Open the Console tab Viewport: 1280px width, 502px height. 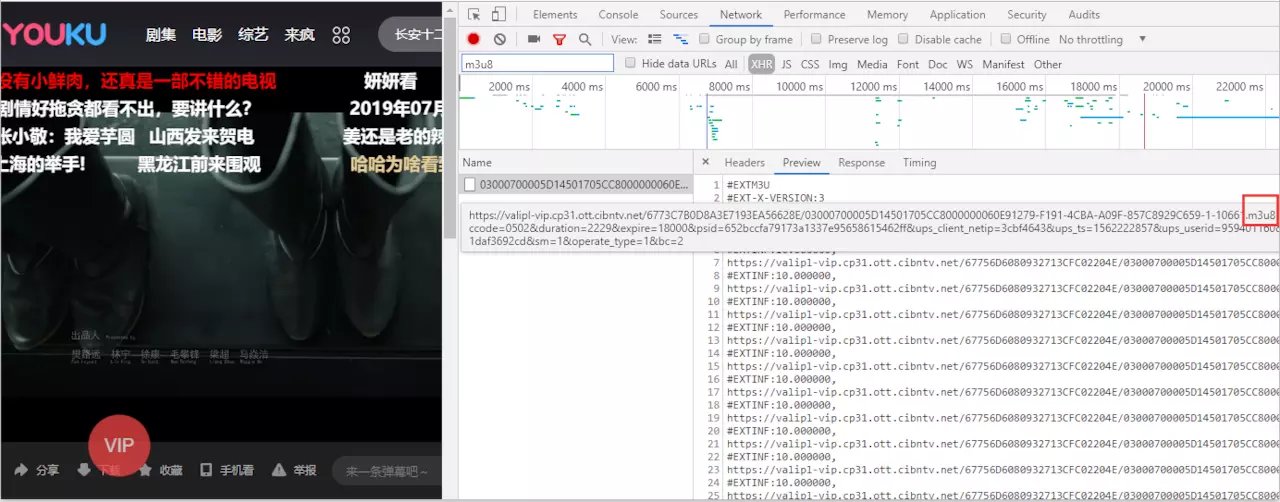(x=618, y=15)
